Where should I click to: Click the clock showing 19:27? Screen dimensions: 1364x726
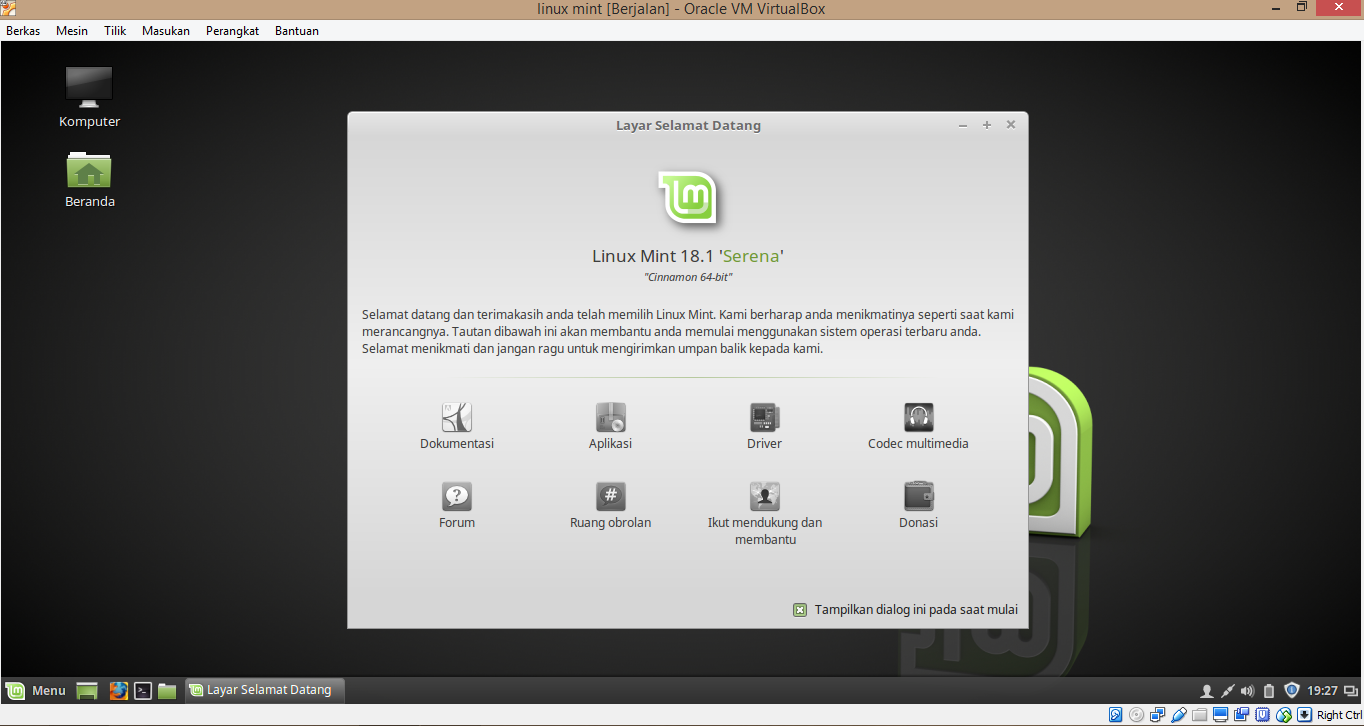point(1322,690)
